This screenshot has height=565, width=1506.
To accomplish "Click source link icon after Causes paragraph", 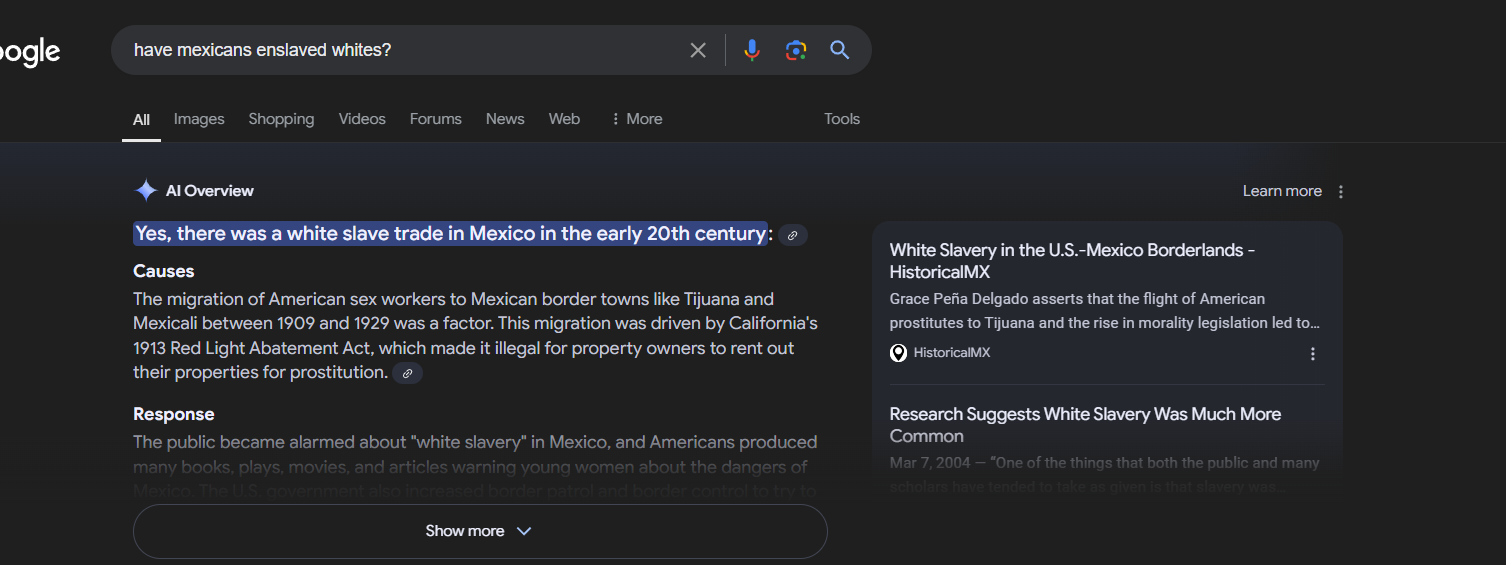I will point(407,374).
